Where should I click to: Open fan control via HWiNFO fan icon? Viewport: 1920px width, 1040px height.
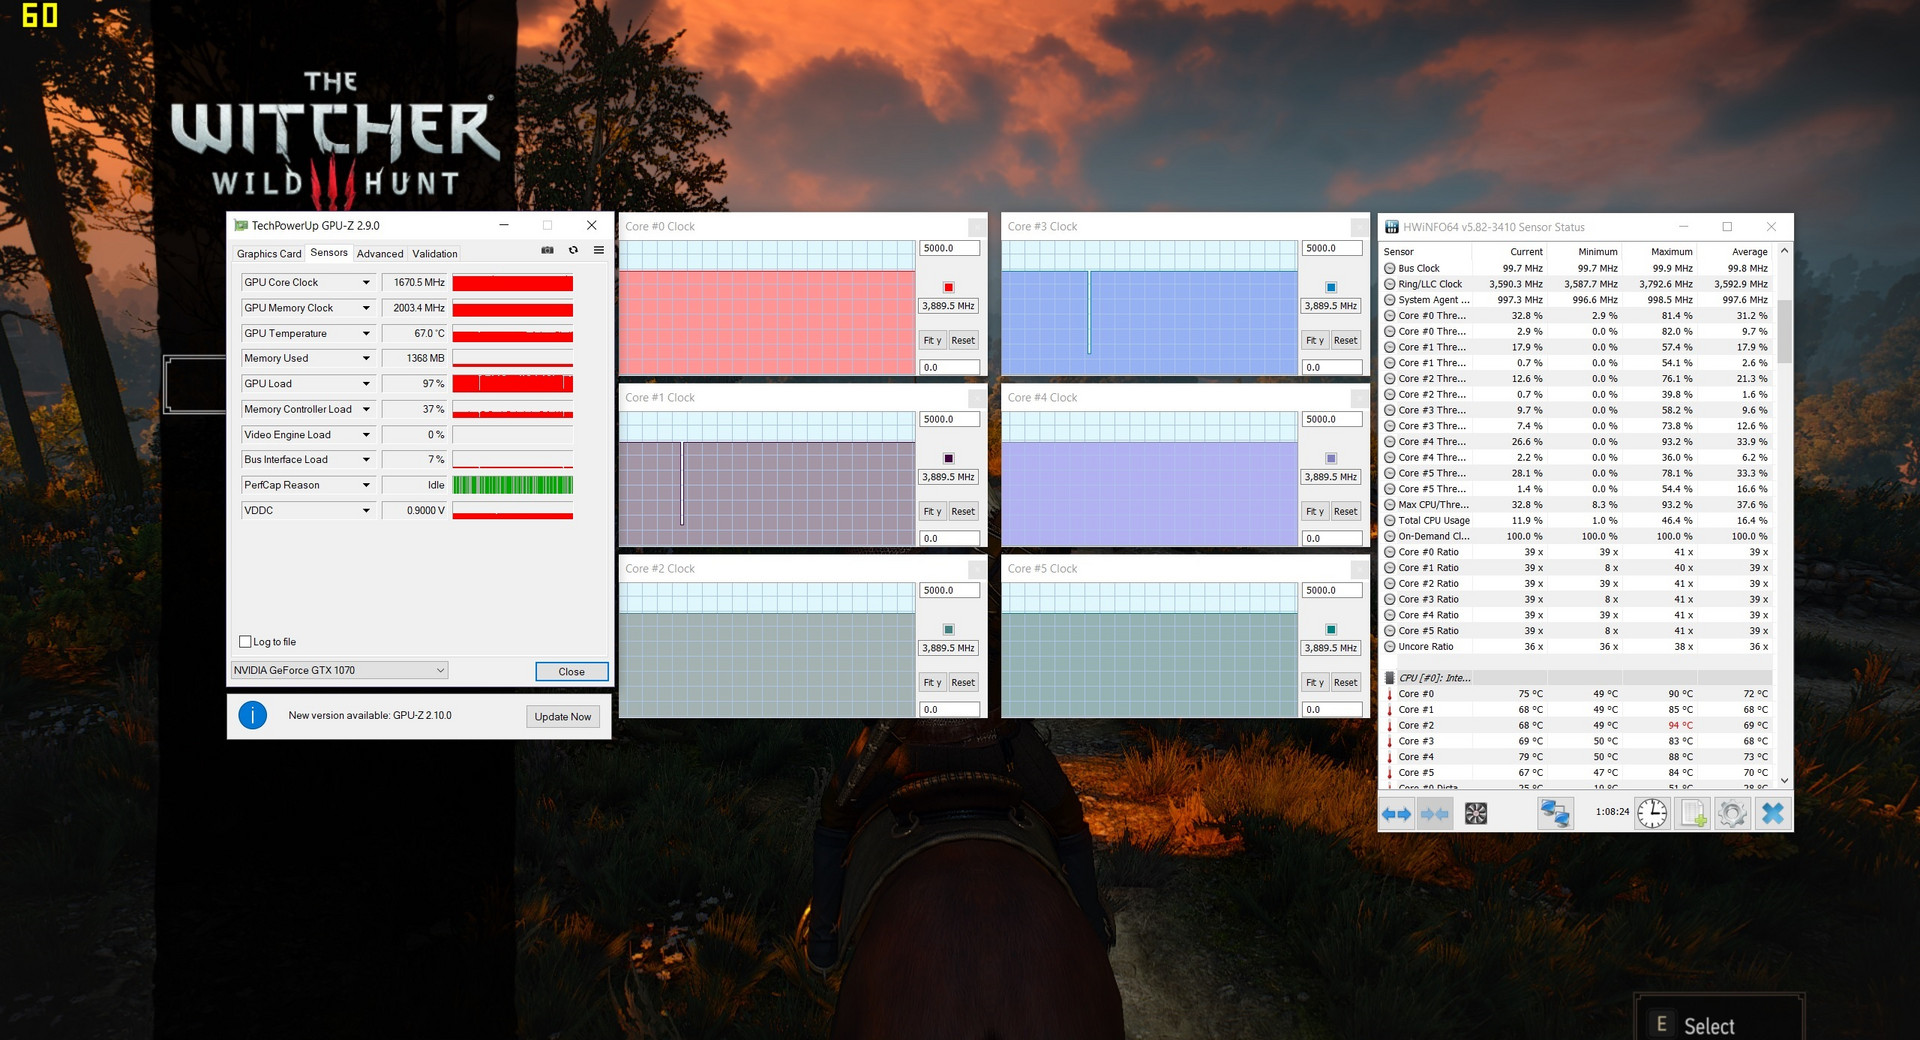click(x=1476, y=814)
